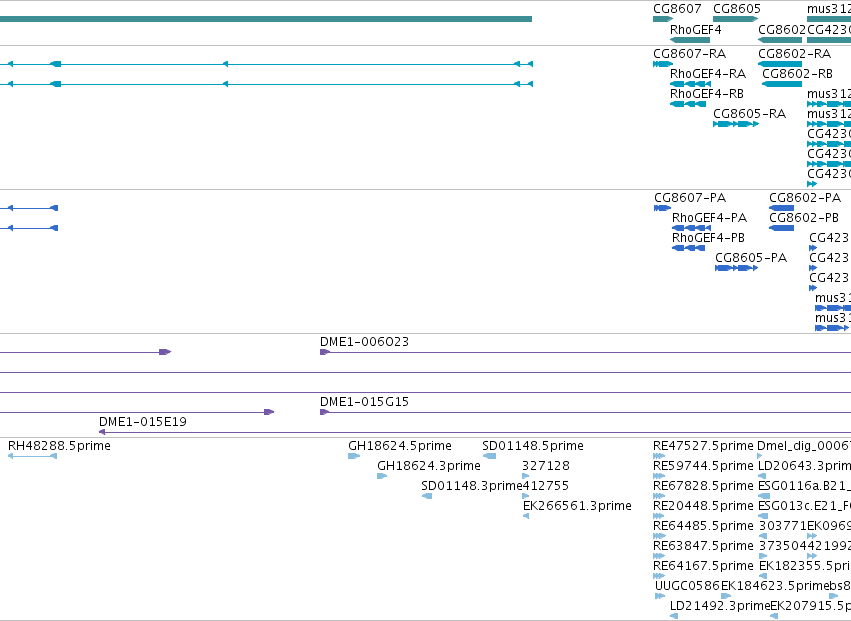Open feature 412755
This screenshot has height=621, width=851.
546,486
